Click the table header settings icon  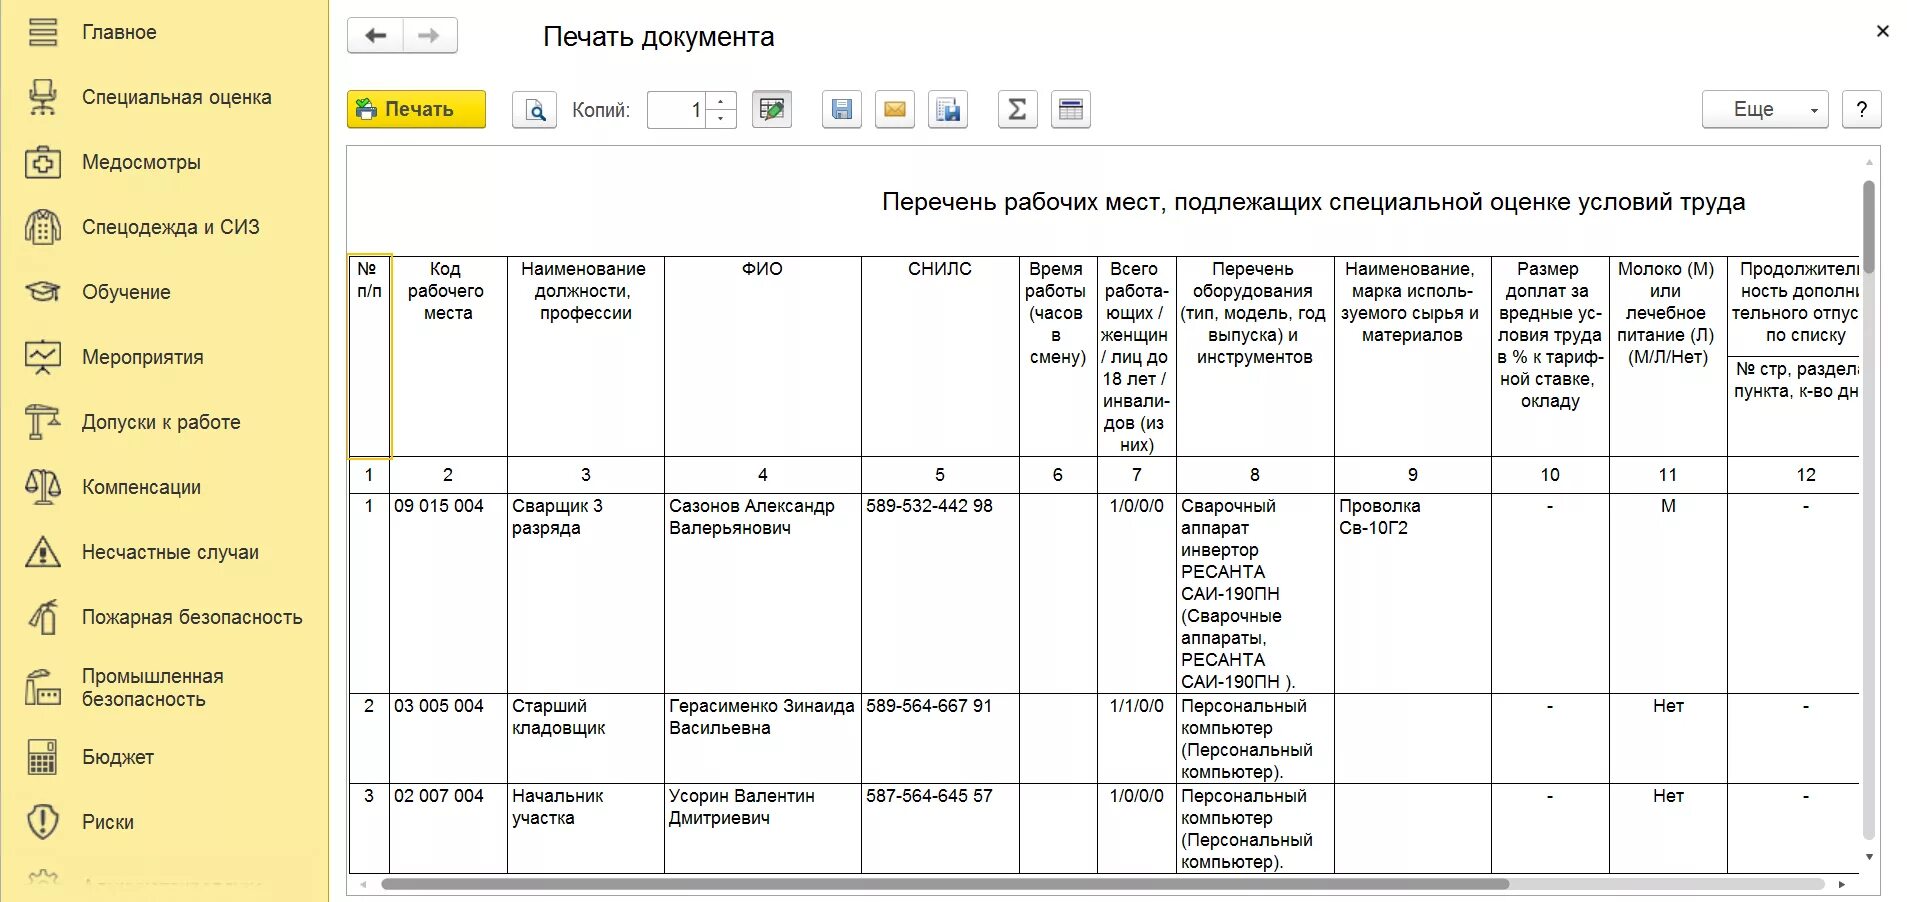click(x=1071, y=110)
